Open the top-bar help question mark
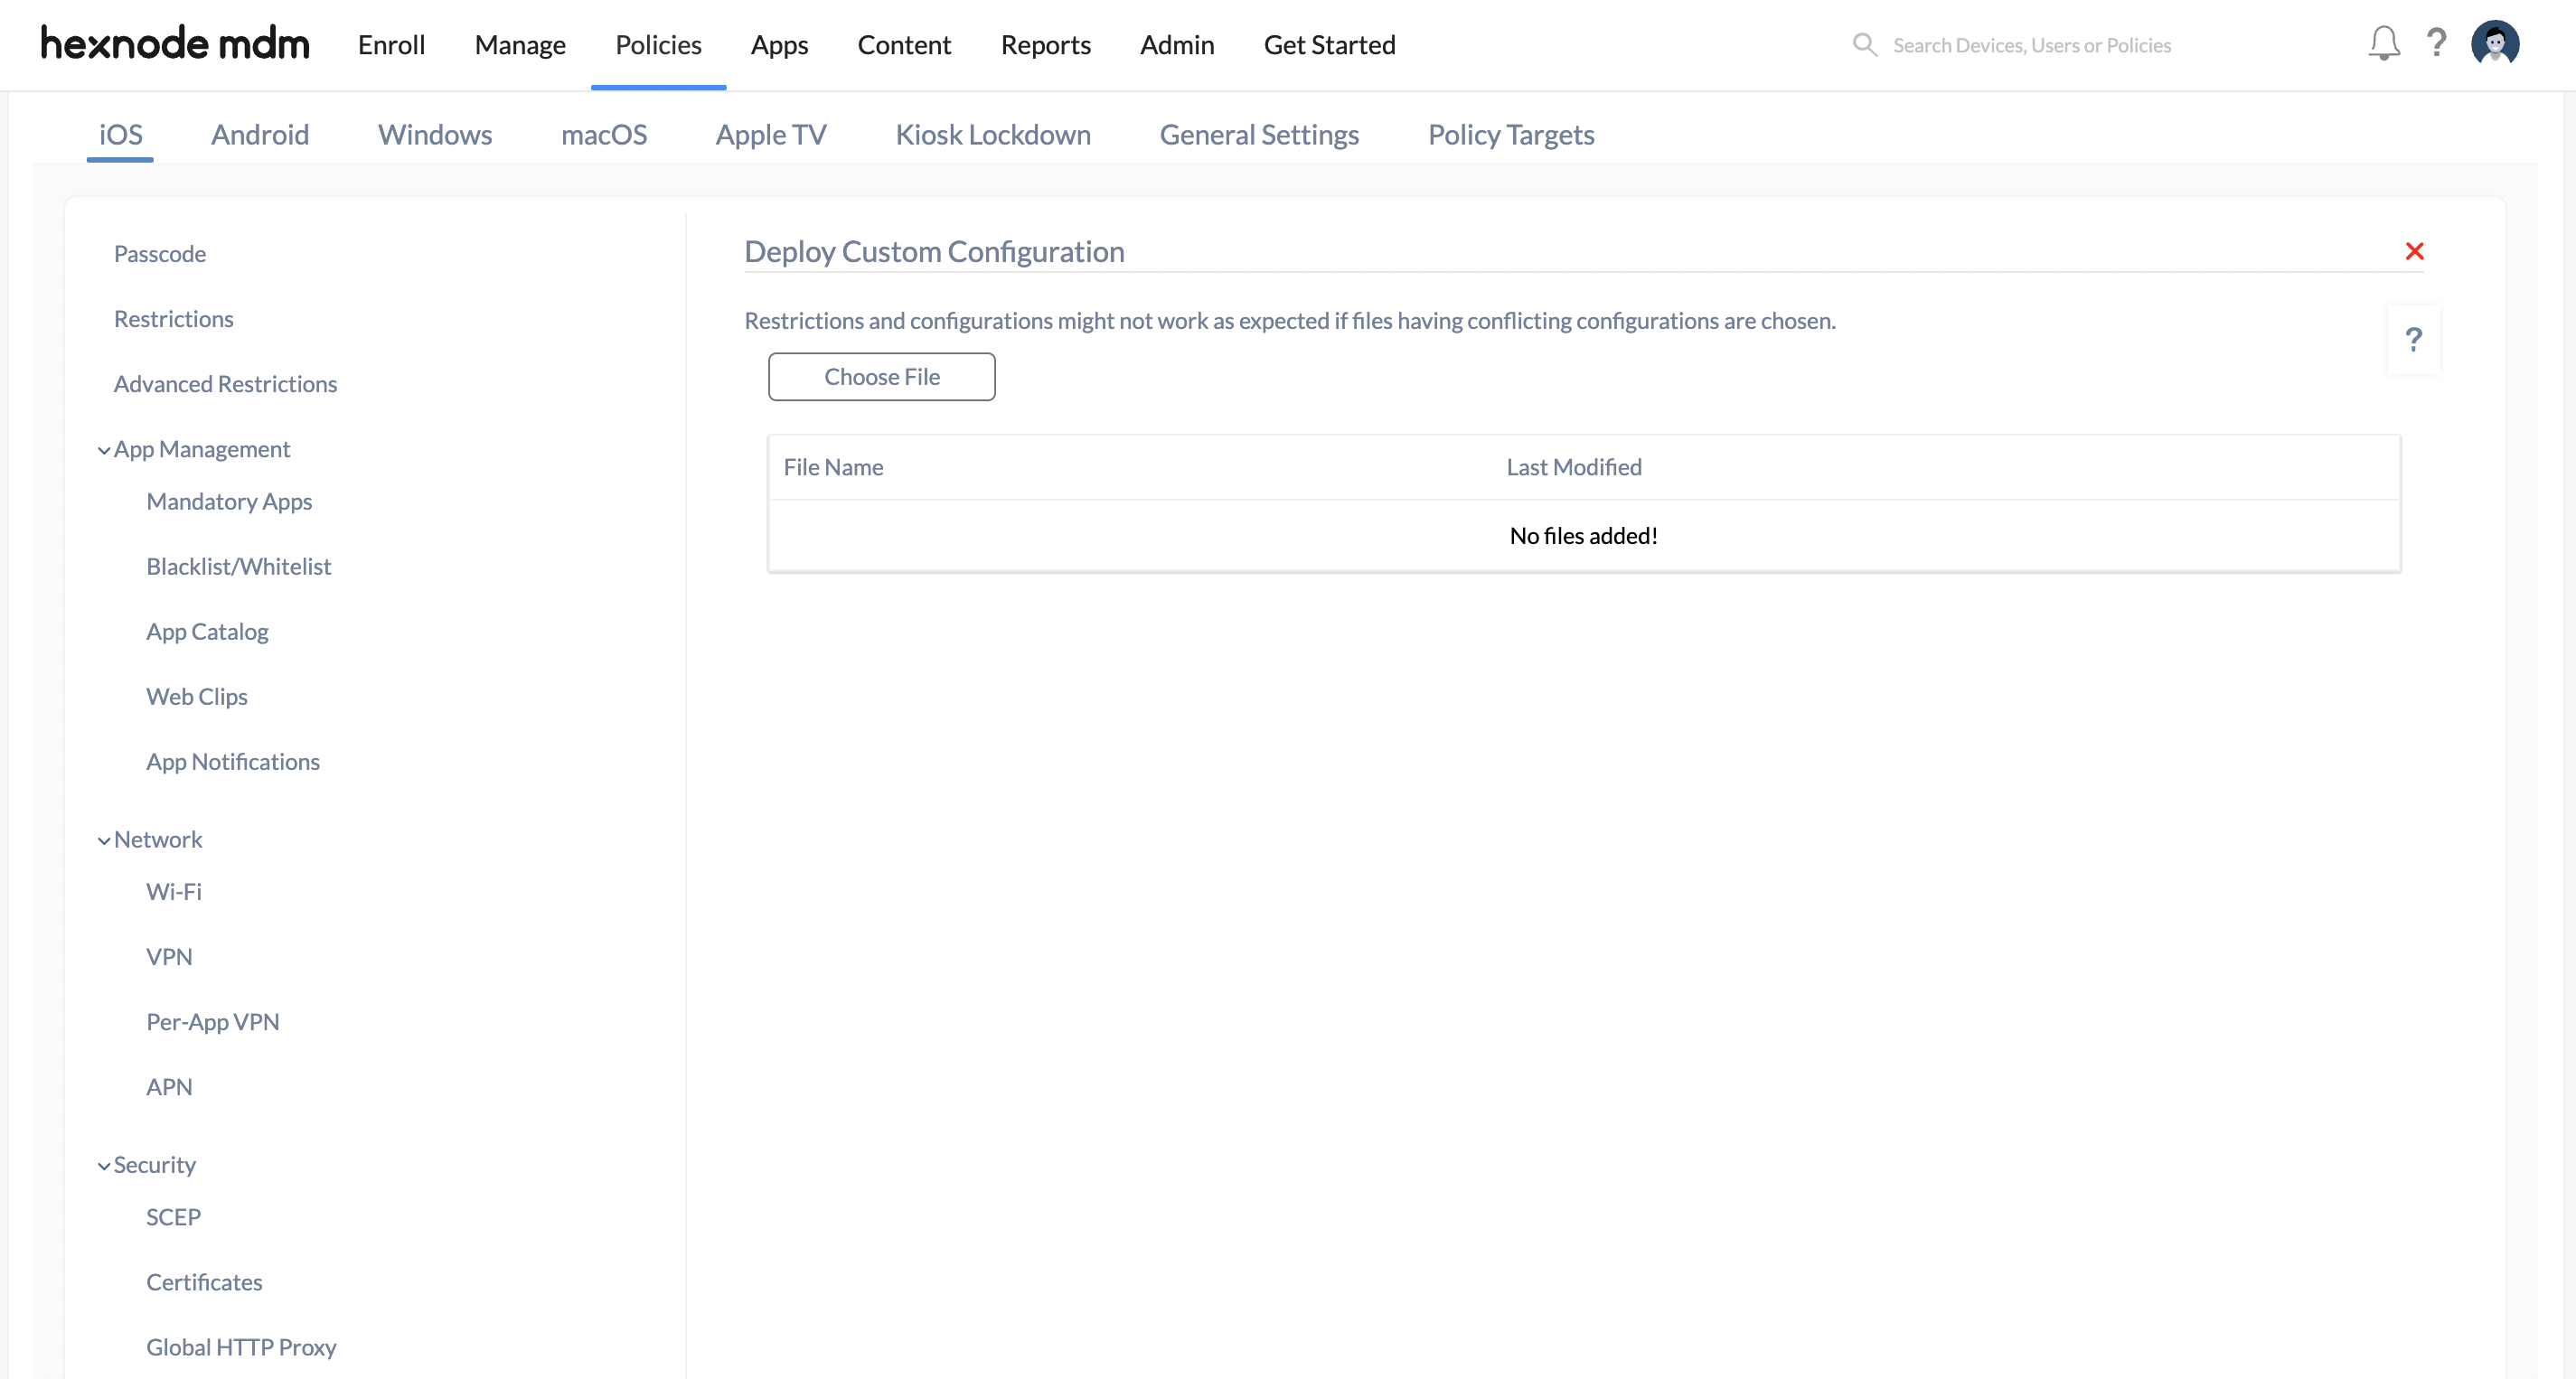The image size is (2576, 1379). pos(2437,43)
